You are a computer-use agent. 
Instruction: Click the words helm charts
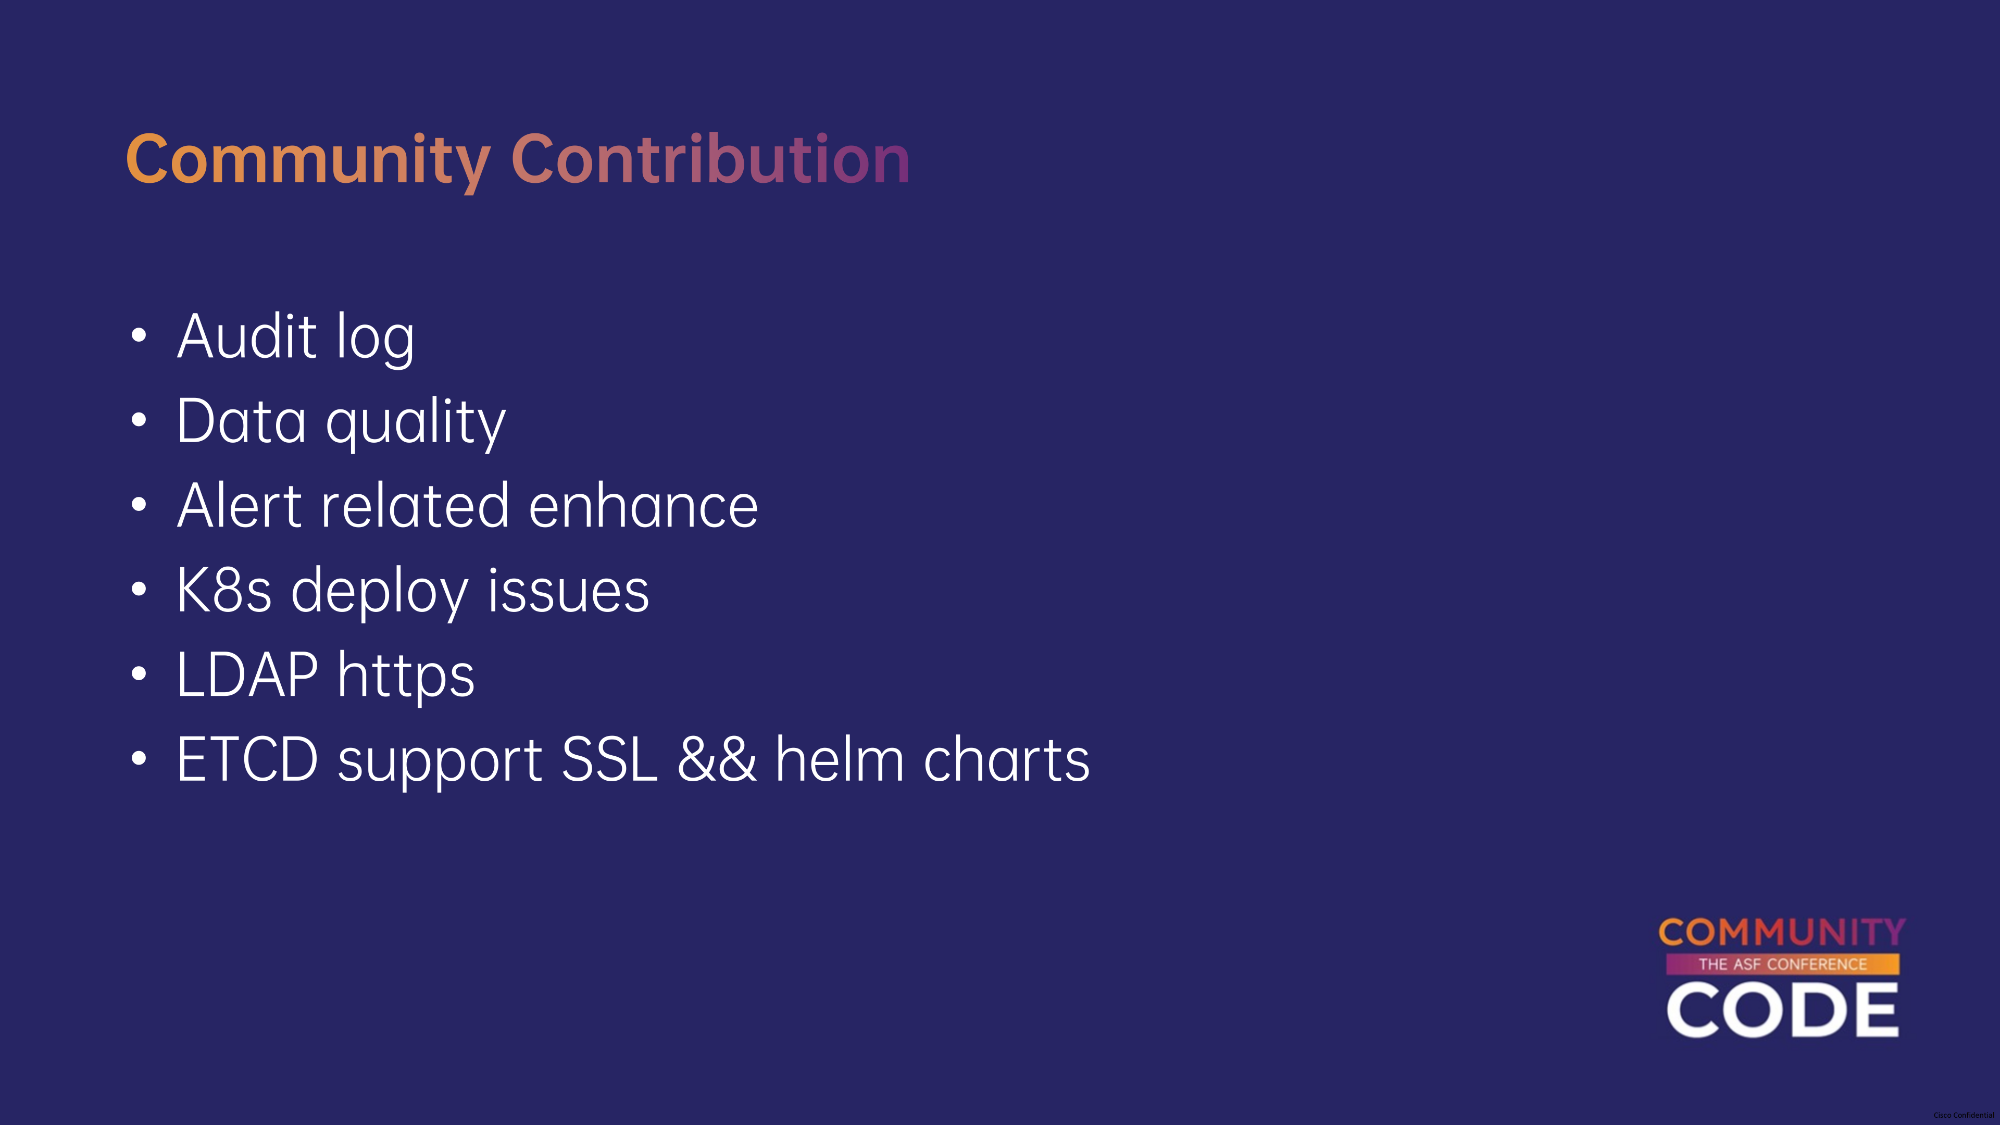click(x=932, y=760)
